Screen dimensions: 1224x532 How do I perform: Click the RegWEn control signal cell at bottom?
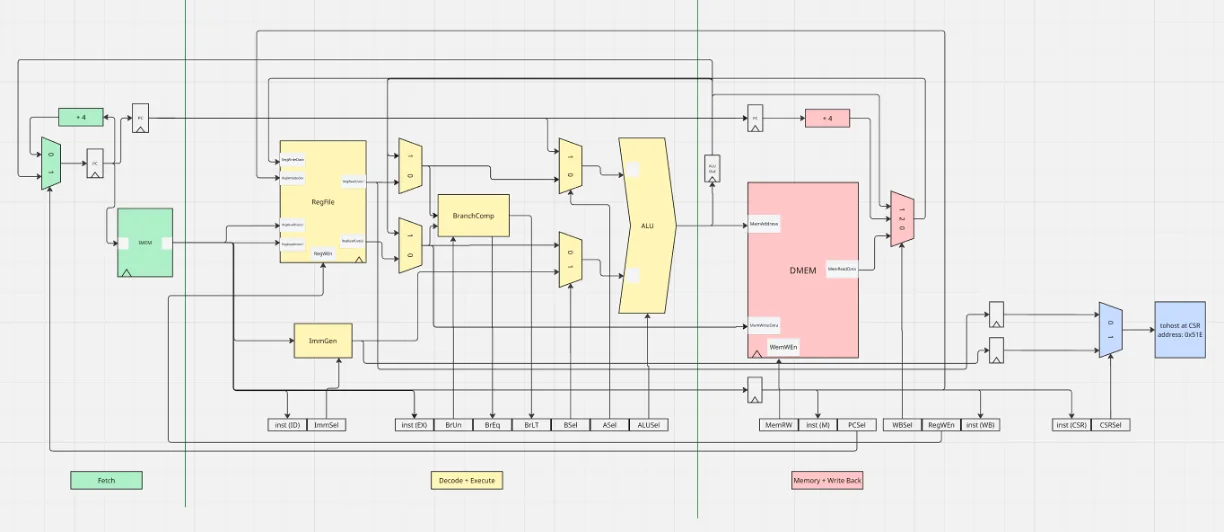pyautogui.click(x=941, y=425)
